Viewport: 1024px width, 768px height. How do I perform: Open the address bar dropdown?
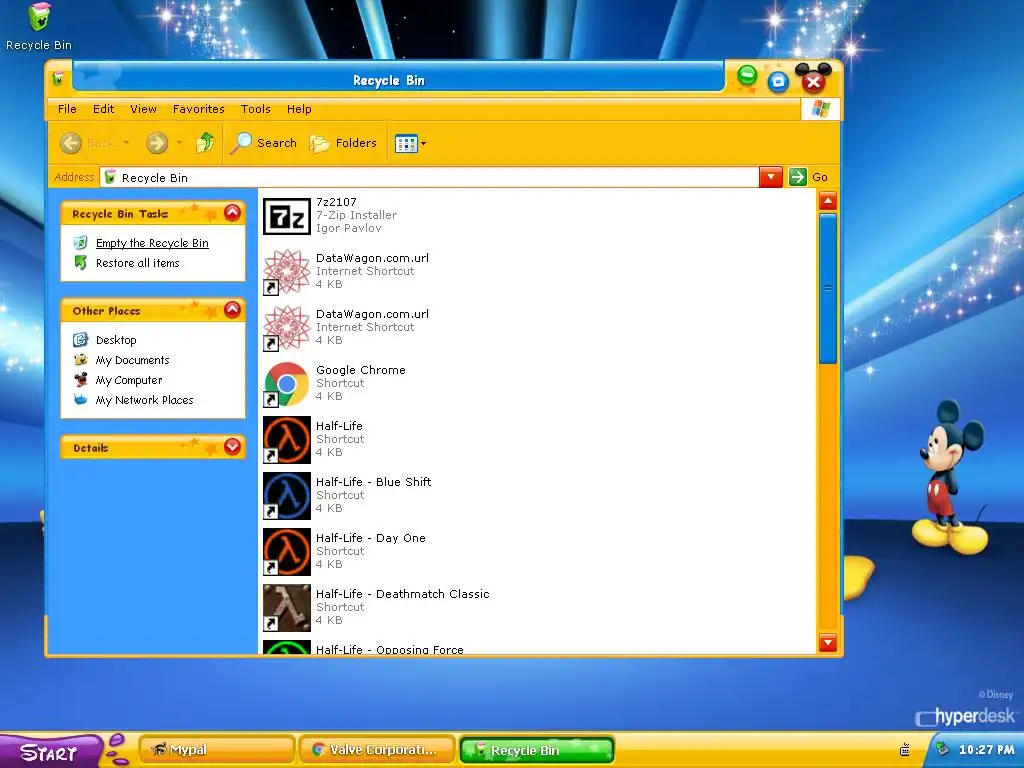click(x=771, y=177)
